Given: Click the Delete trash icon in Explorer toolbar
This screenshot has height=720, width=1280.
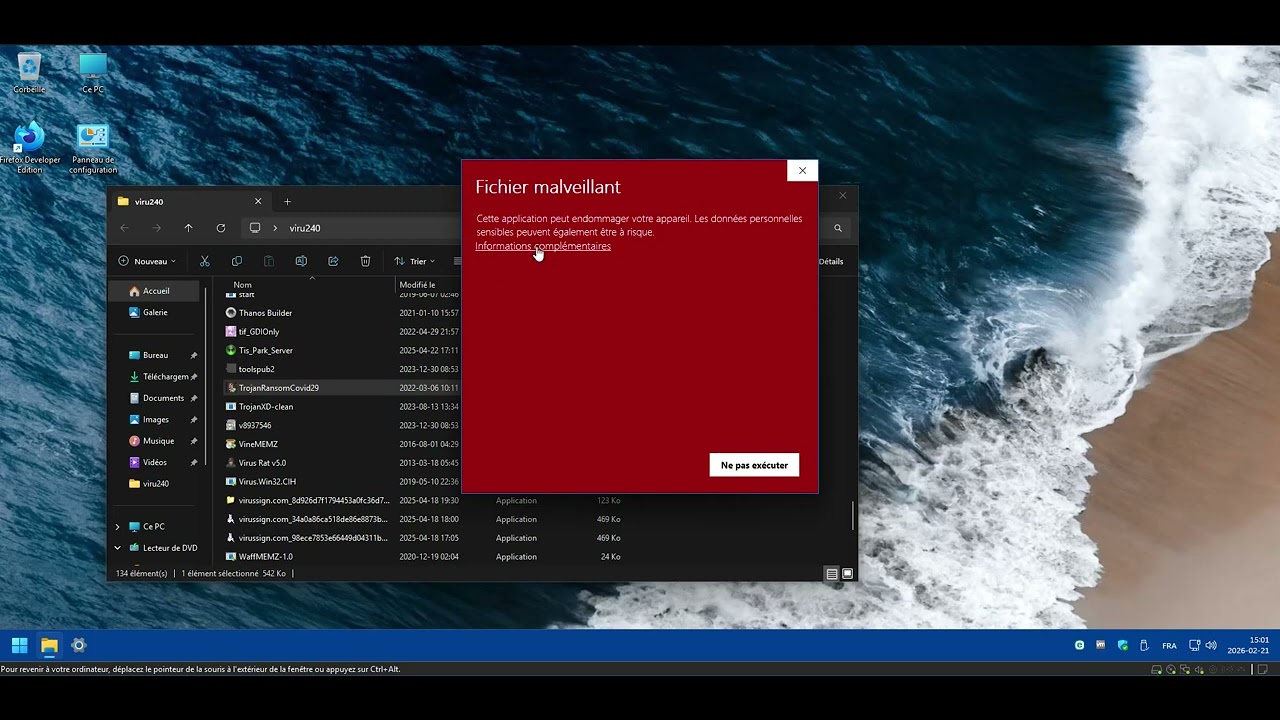Looking at the screenshot, I should click(x=365, y=261).
